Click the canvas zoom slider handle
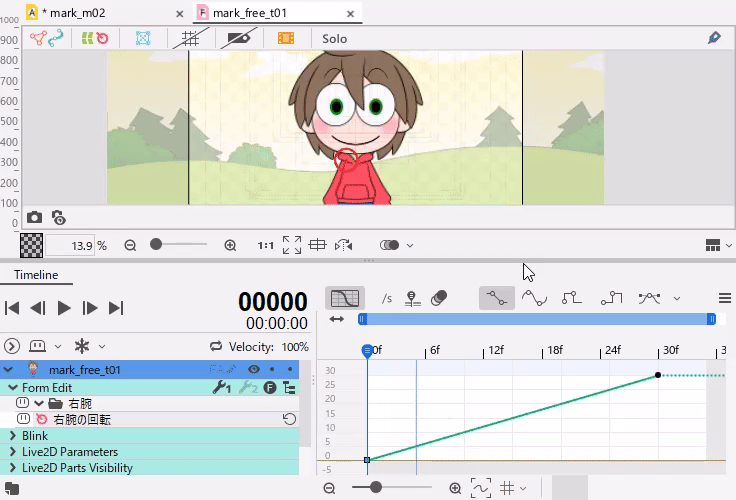This screenshot has width=736, height=500. [156, 245]
